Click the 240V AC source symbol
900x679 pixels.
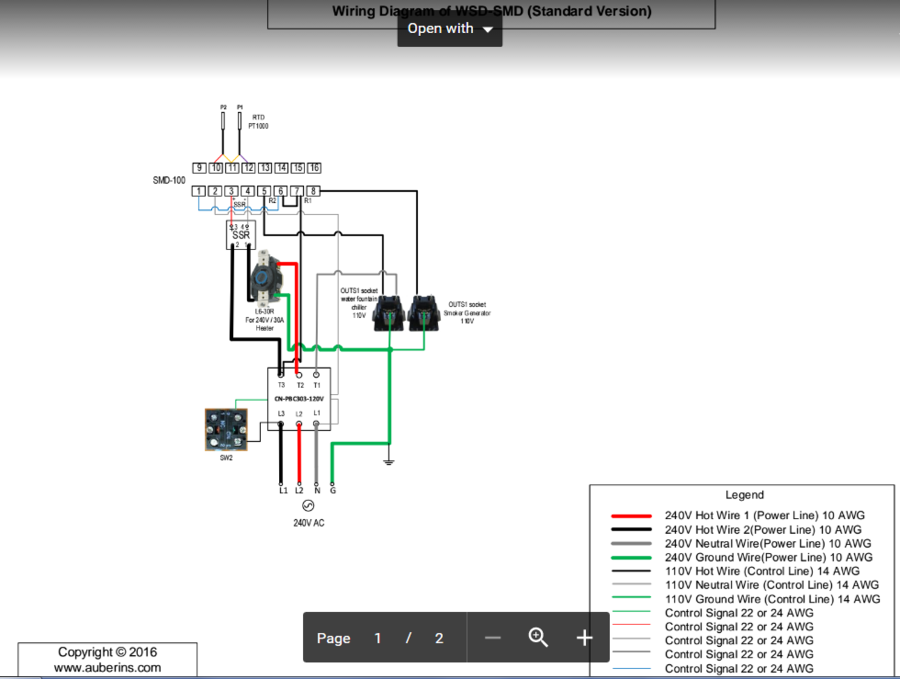point(308,507)
